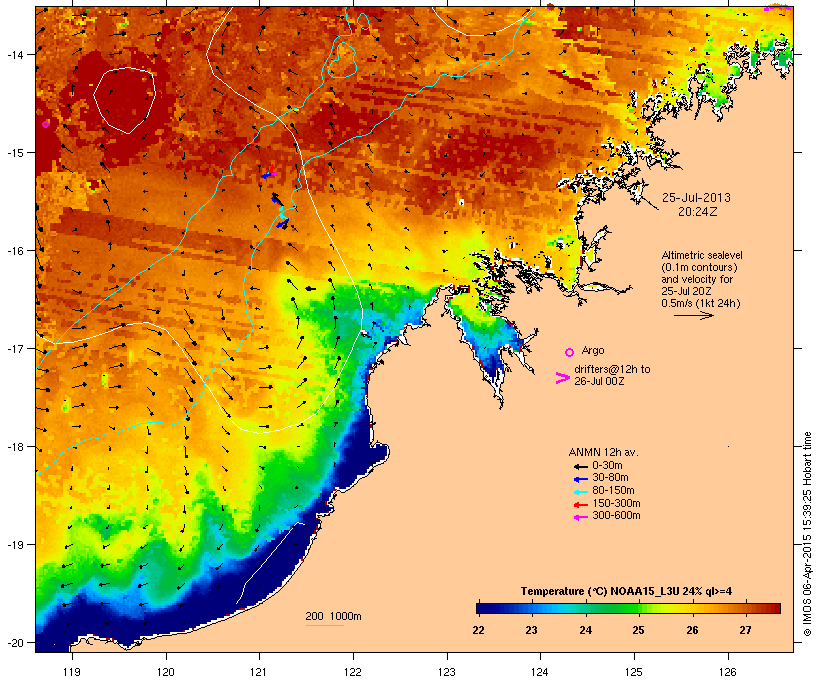Viewport: 820px width, 680px height.
Task: Click the colorbar tick label '22'
Action: coord(478,630)
